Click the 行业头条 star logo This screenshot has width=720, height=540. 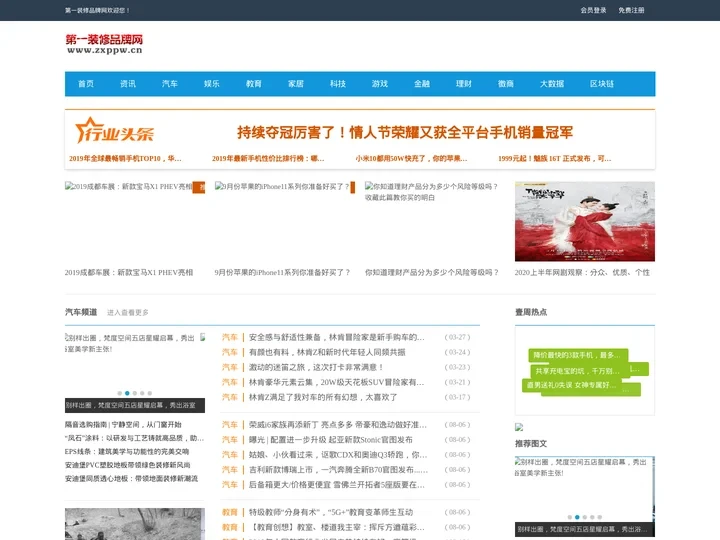[114, 130]
